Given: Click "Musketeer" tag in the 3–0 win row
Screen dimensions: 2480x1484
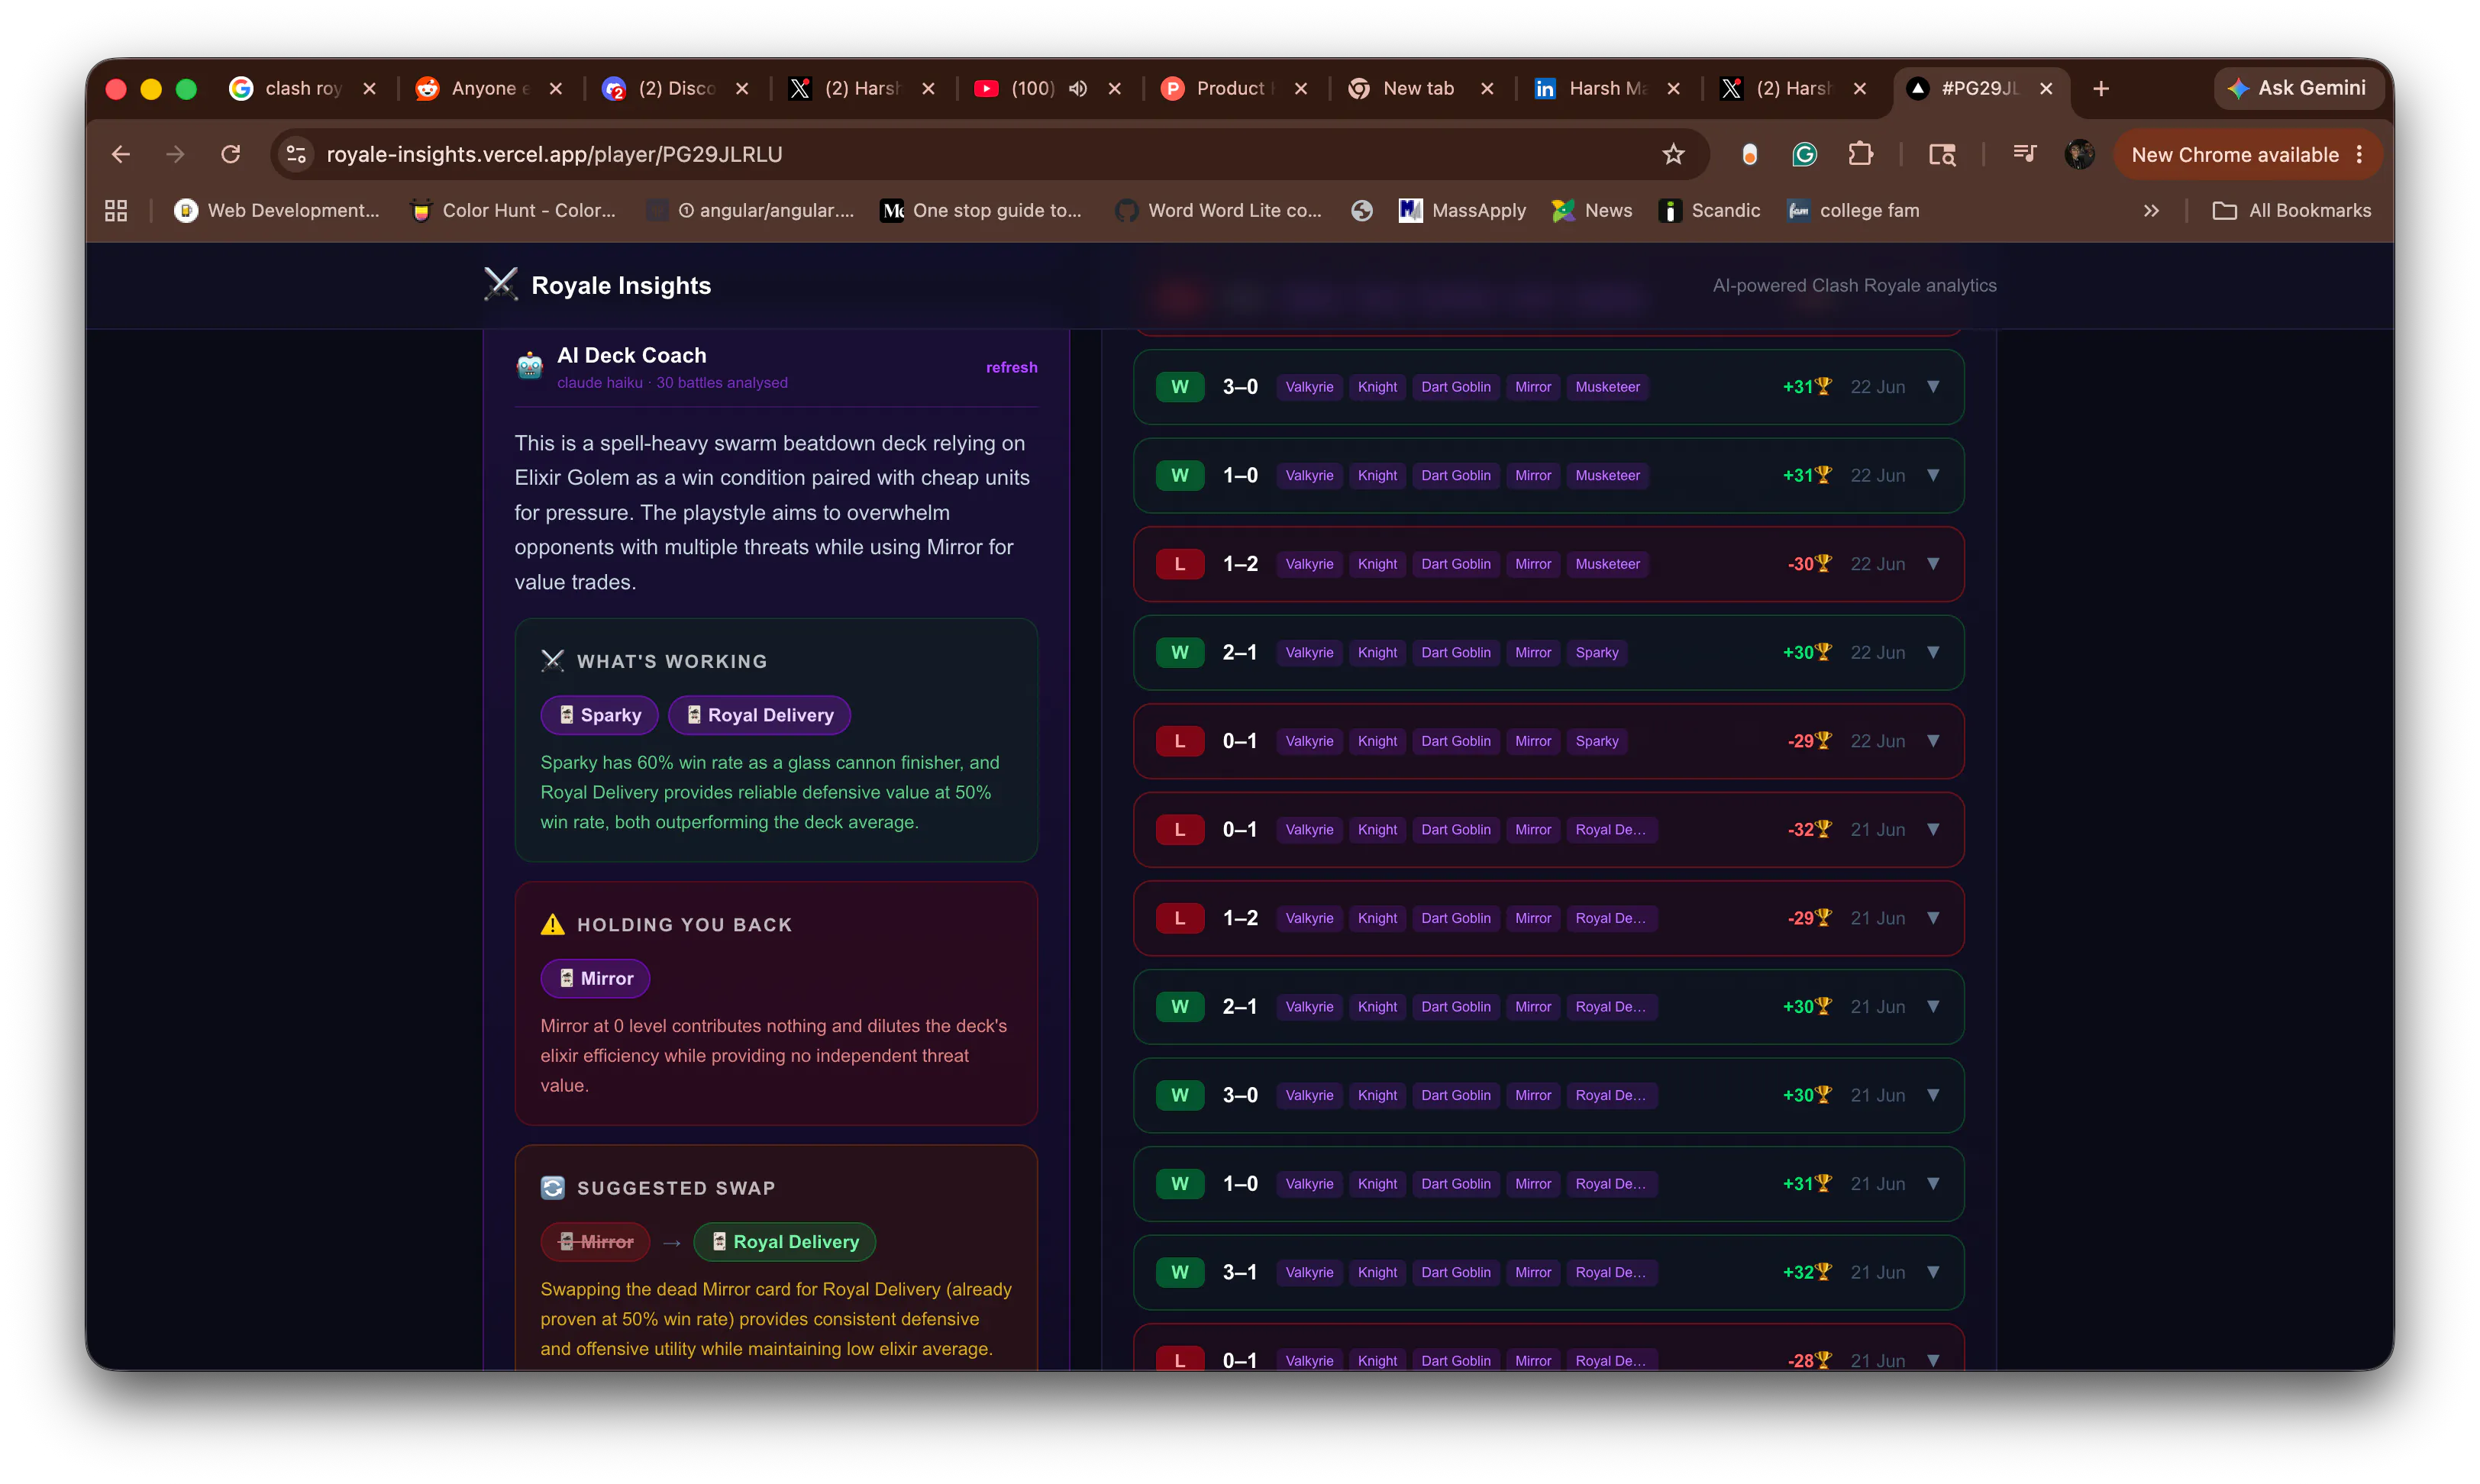Looking at the screenshot, I should click(1607, 387).
